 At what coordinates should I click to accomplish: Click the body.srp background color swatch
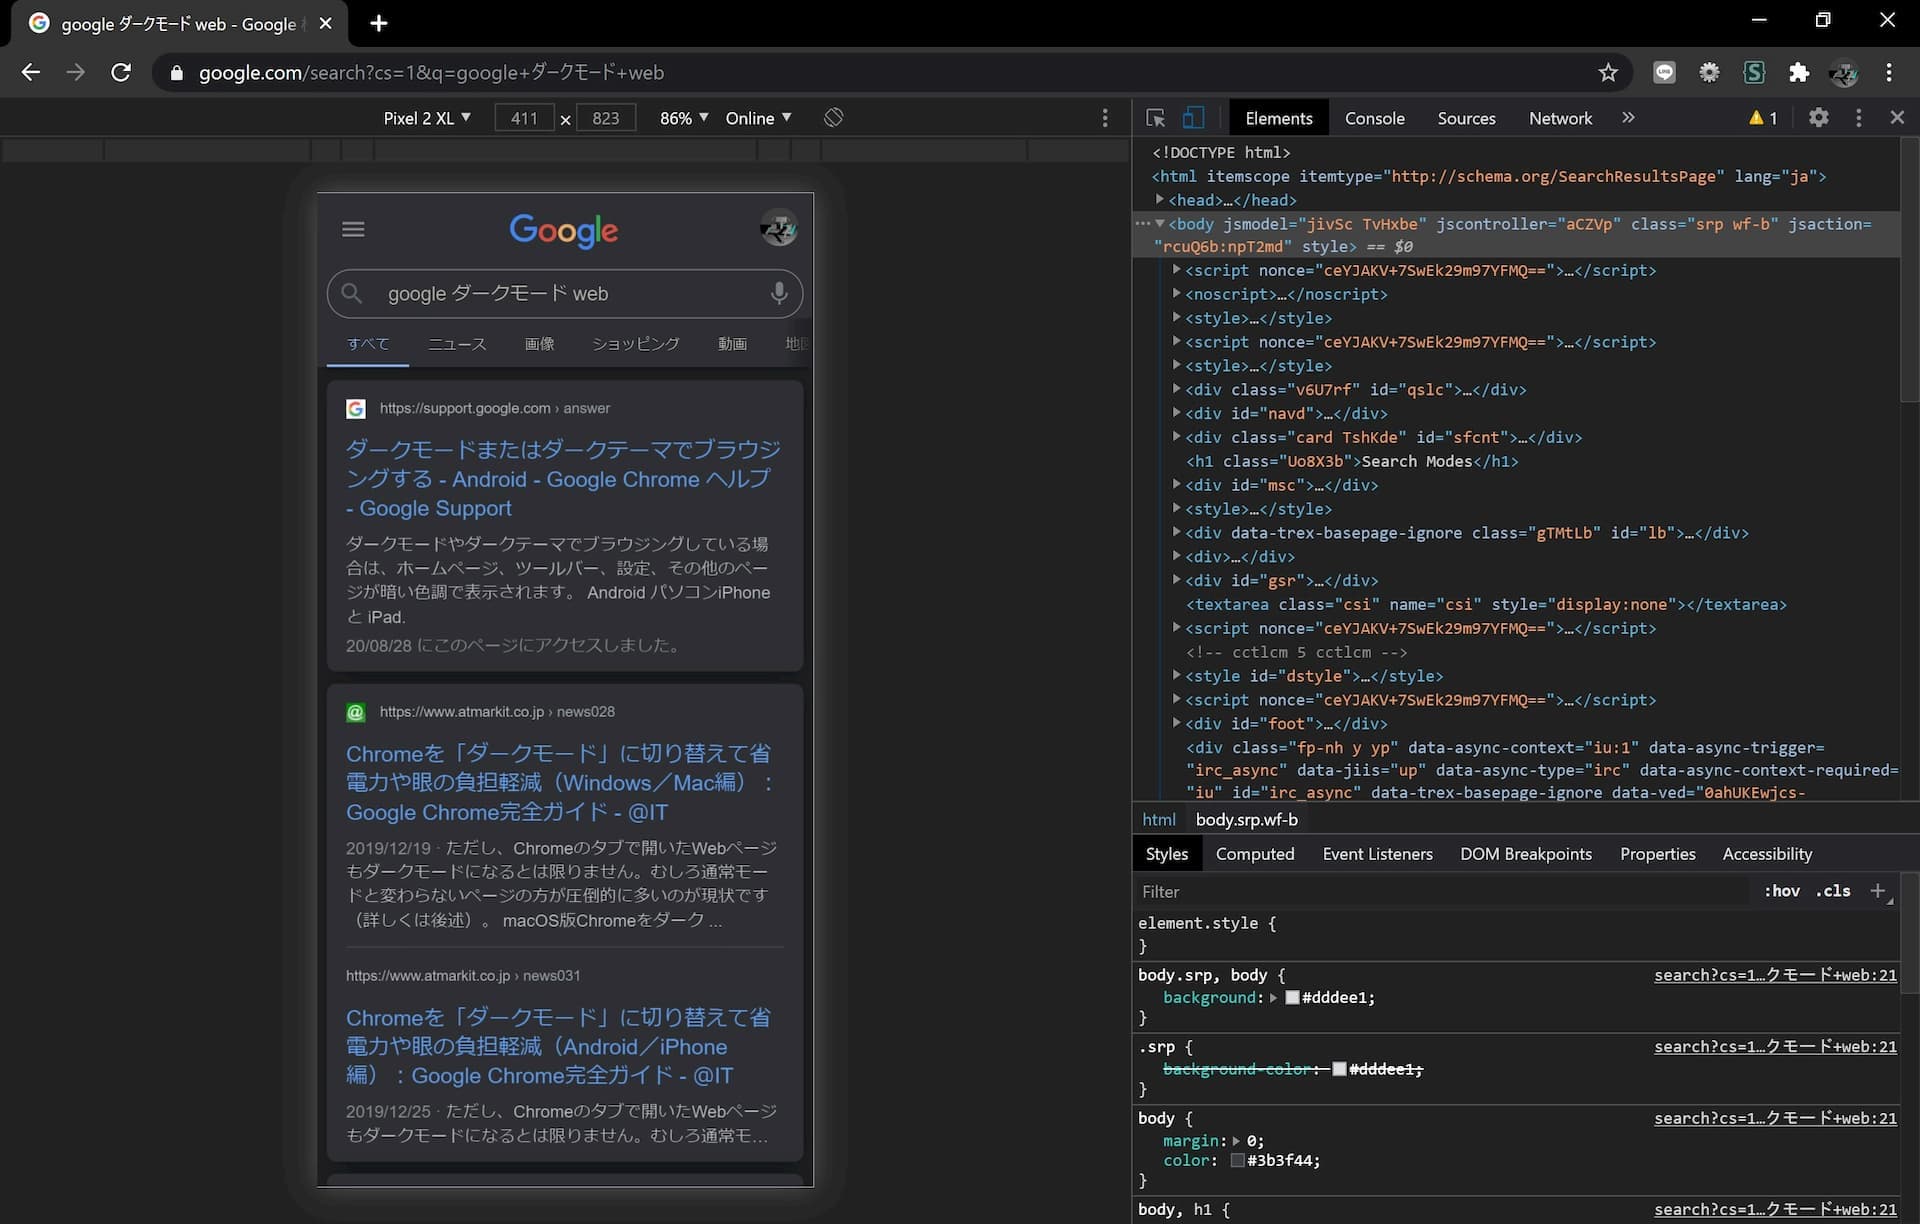click(x=1292, y=997)
